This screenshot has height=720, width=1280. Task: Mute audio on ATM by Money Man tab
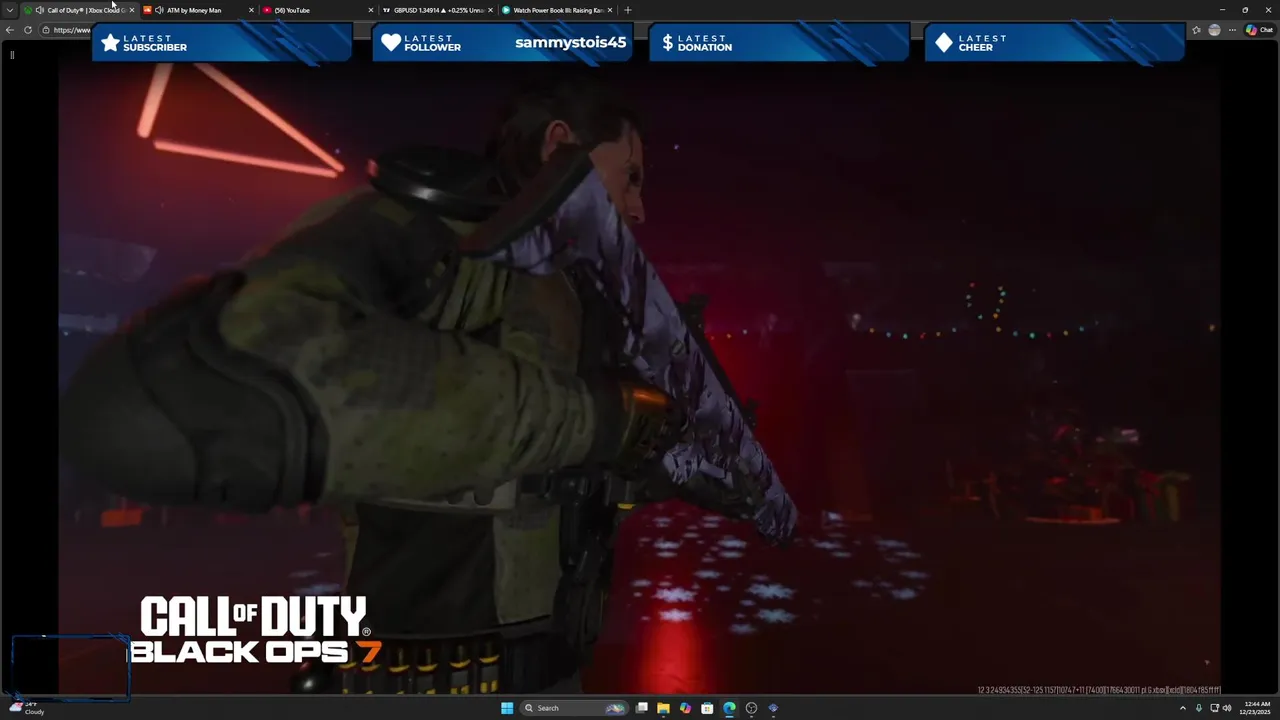click(159, 10)
